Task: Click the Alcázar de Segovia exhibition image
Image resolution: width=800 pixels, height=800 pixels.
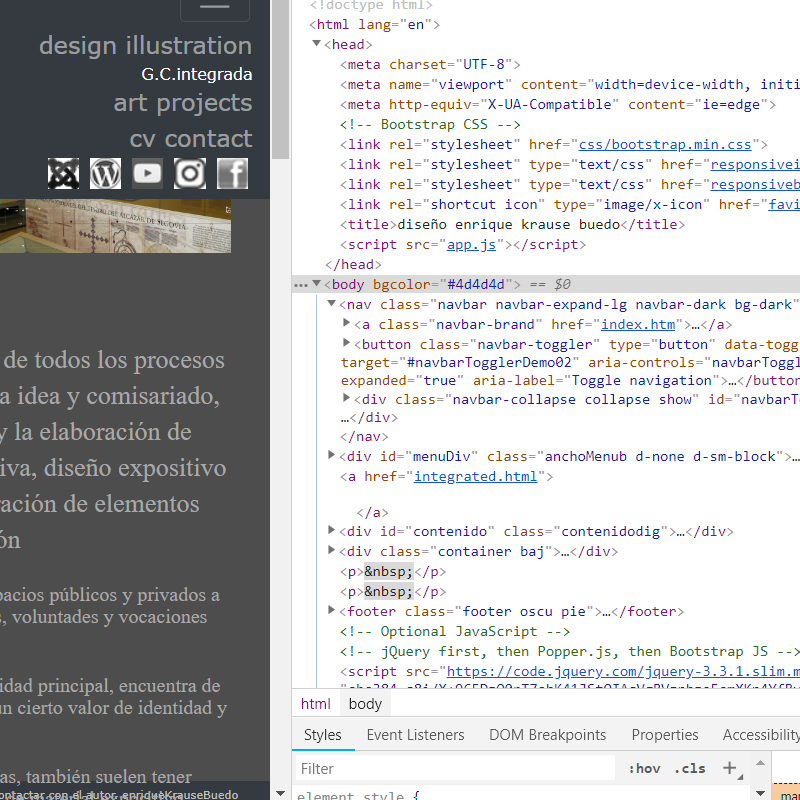Action: tap(115, 226)
